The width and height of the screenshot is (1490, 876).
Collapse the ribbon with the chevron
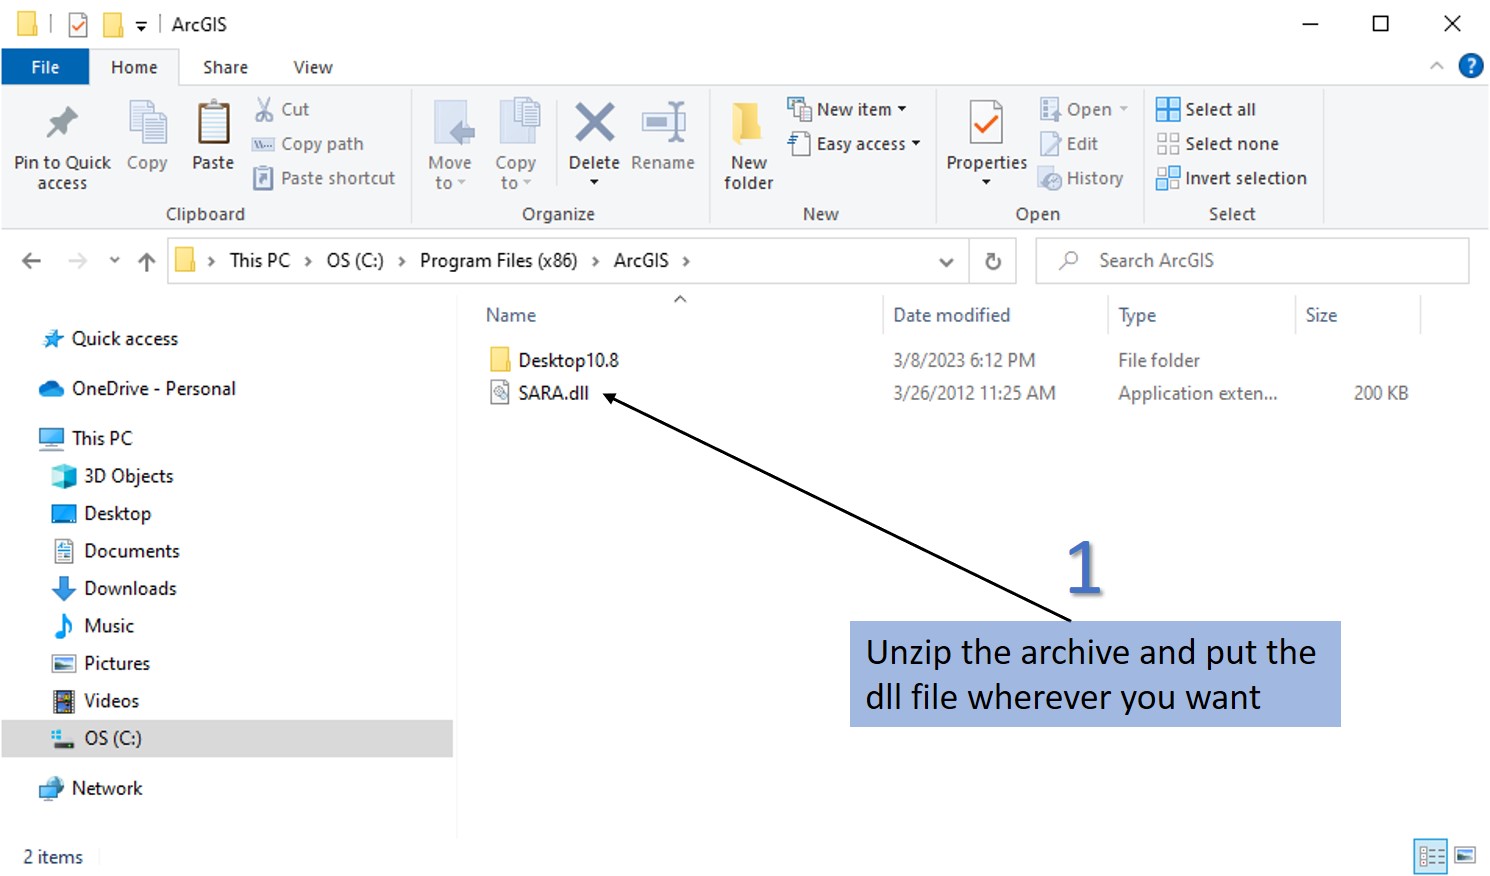(x=1437, y=66)
